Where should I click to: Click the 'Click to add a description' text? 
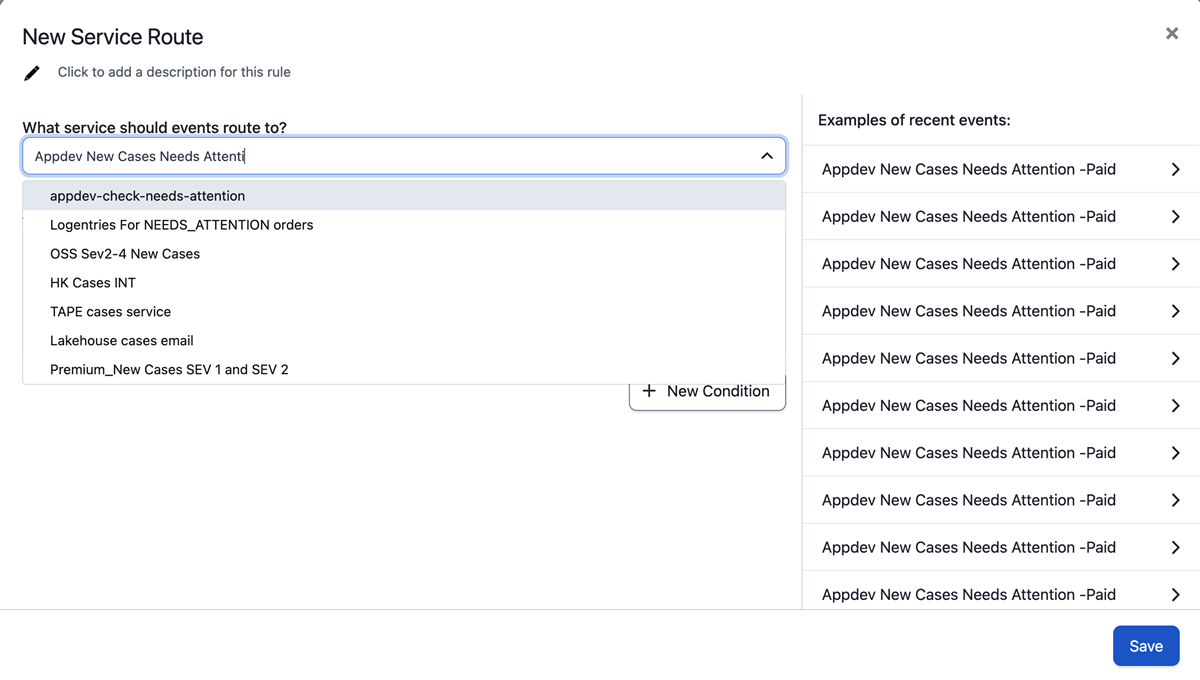[x=174, y=72]
